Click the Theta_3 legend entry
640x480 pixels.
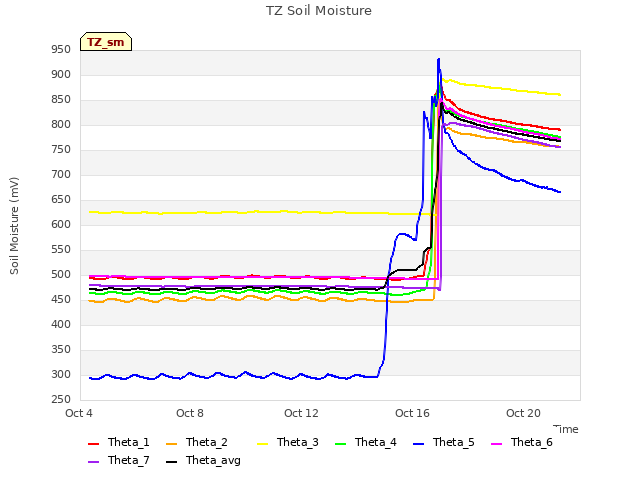(x=288, y=442)
